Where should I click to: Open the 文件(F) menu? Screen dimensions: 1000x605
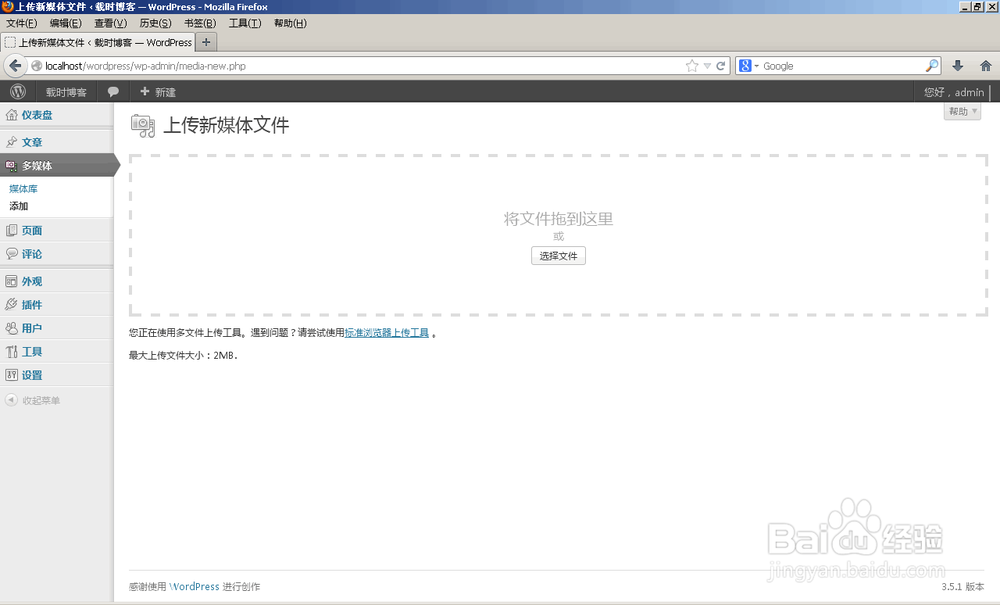(22, 23)
